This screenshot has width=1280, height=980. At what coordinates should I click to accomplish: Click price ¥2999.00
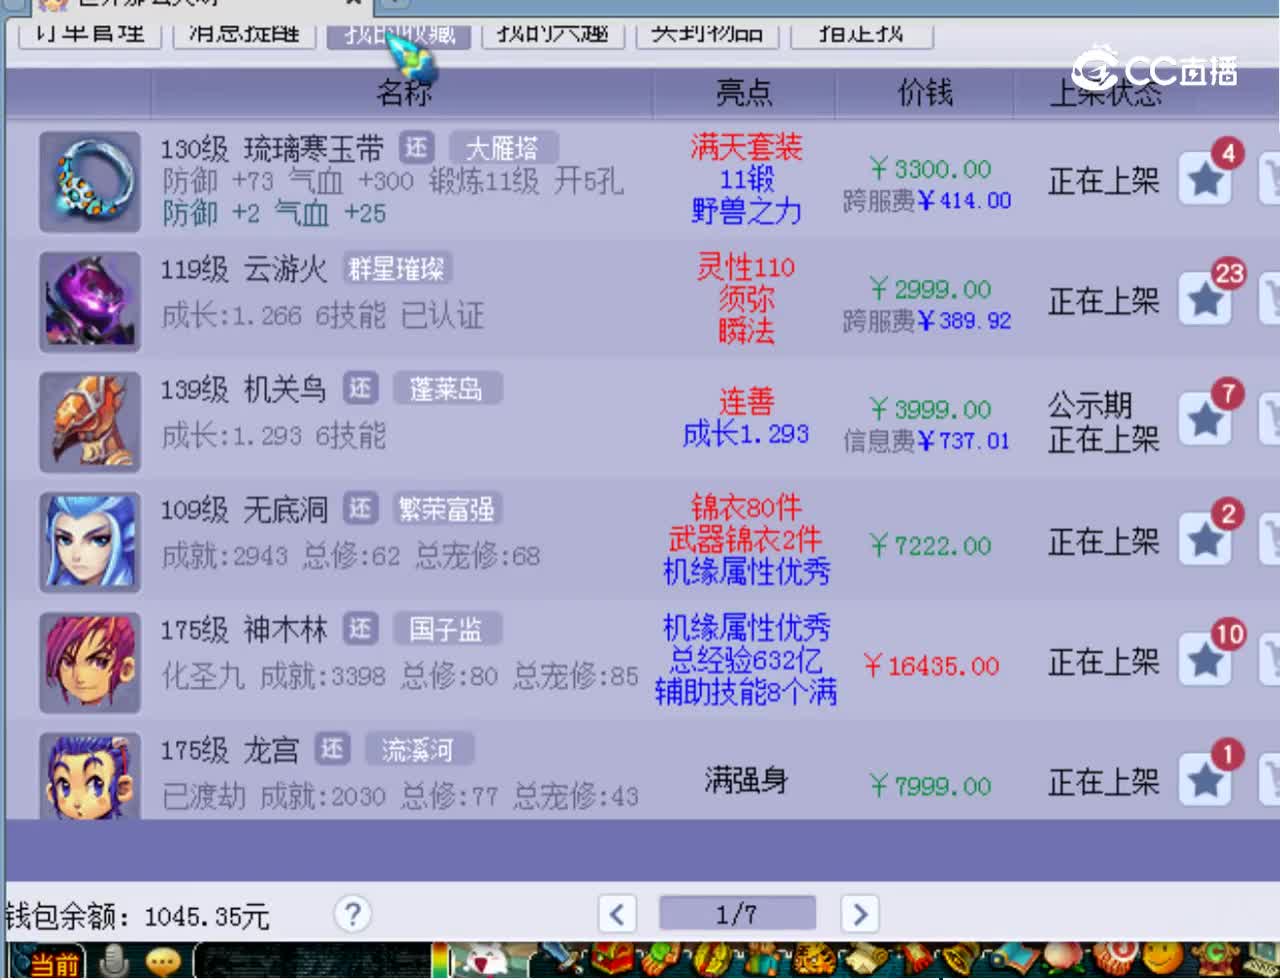[x=930, y=288]
